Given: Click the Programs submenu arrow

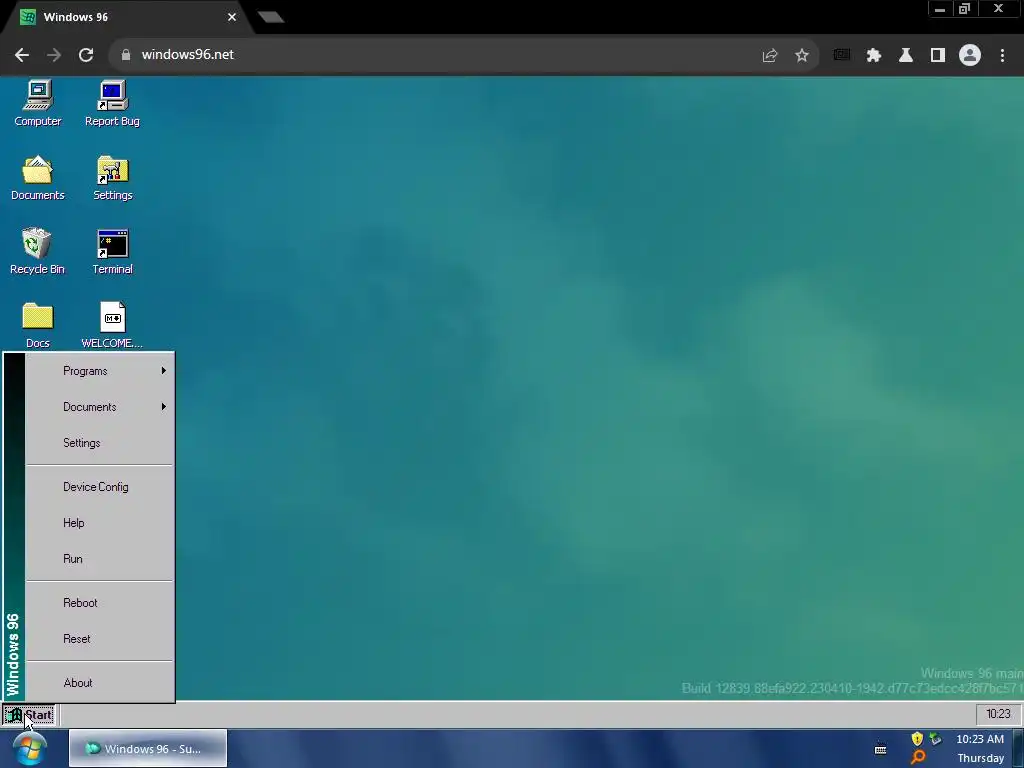Looking at the screenshot, I should 163,371.
